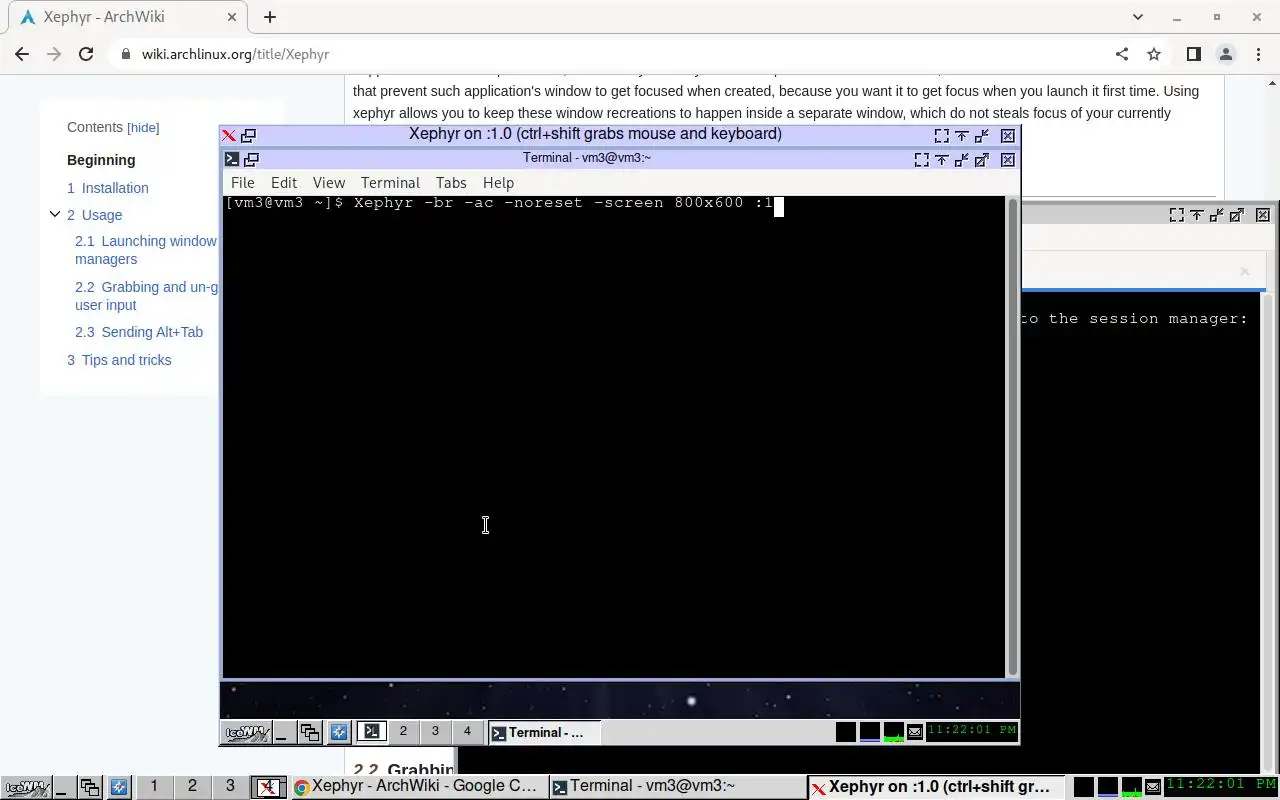Image resolution: width=1280 pixels, height=800 pixels.
Task: Open Chrome tab search dropdown
Action: 1137,17
